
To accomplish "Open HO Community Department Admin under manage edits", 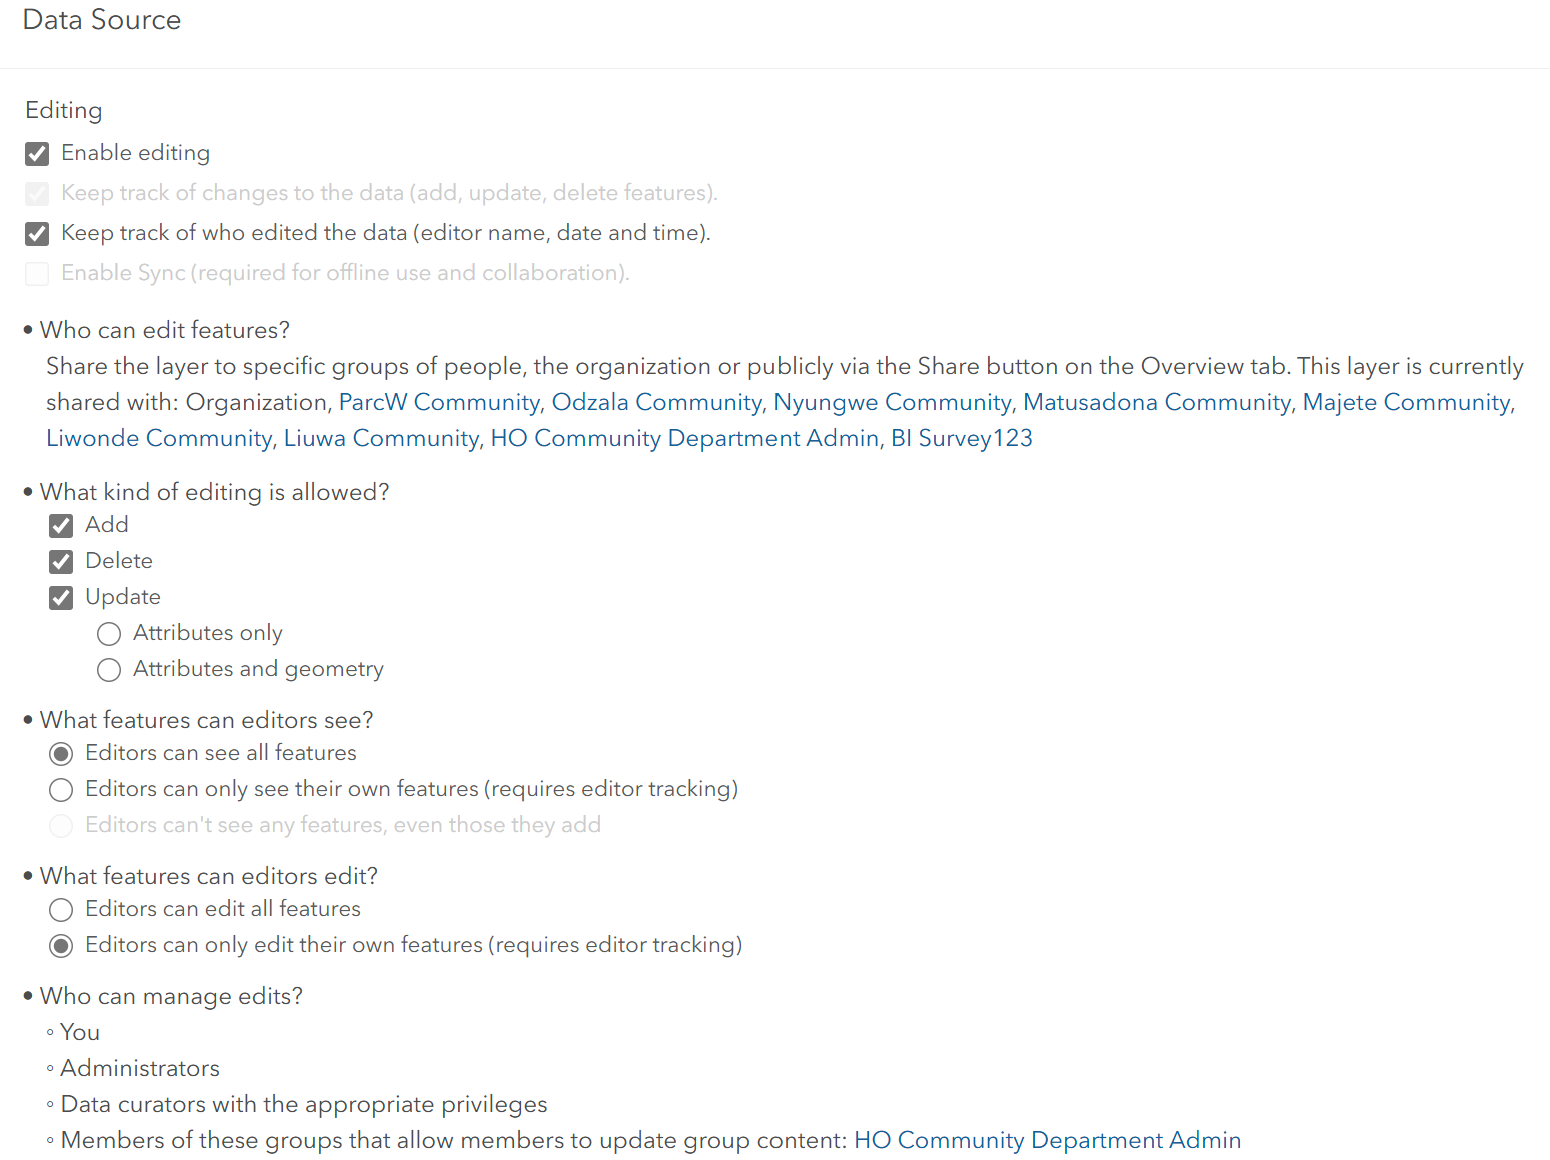I will (x=1047, y=1140).
